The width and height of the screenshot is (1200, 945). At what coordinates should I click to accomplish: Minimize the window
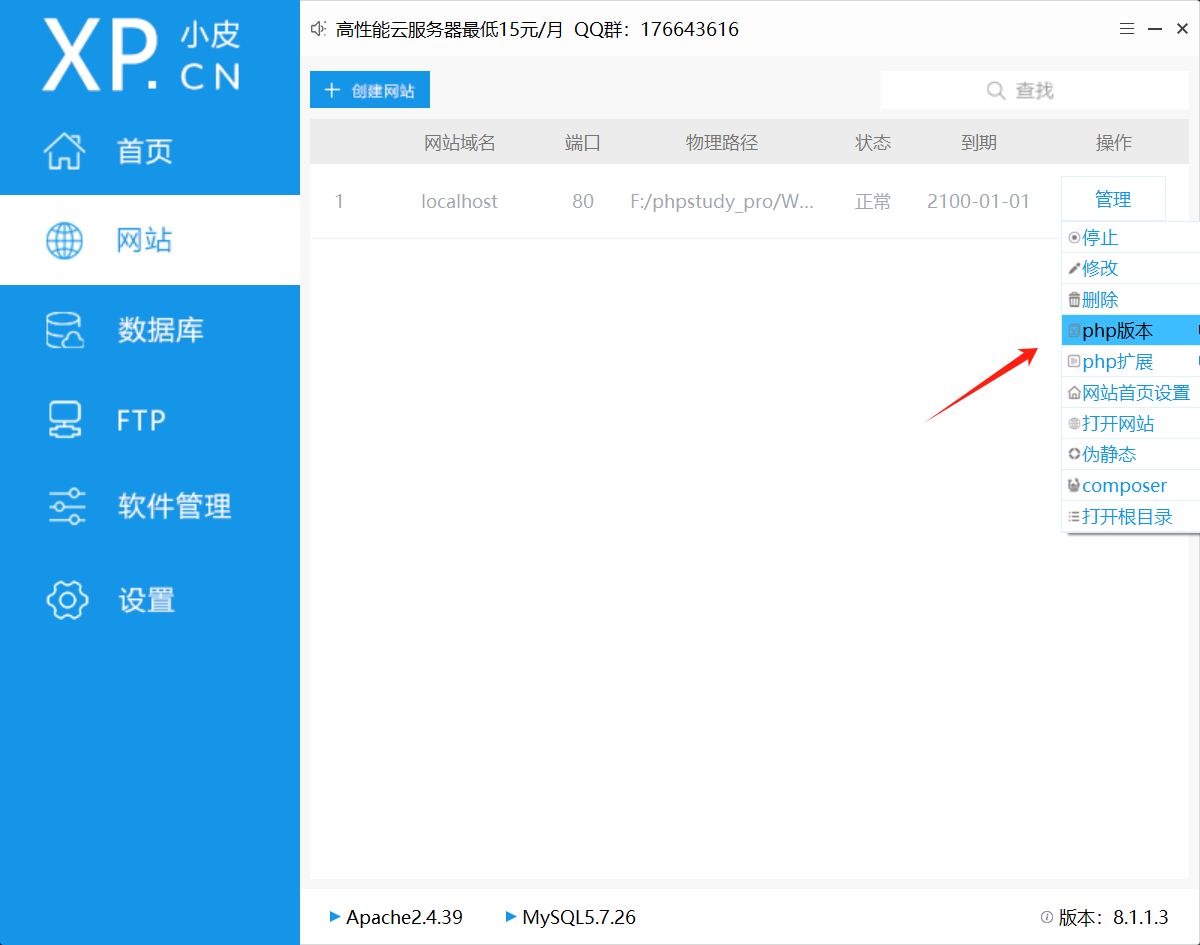pos(1155,29)
